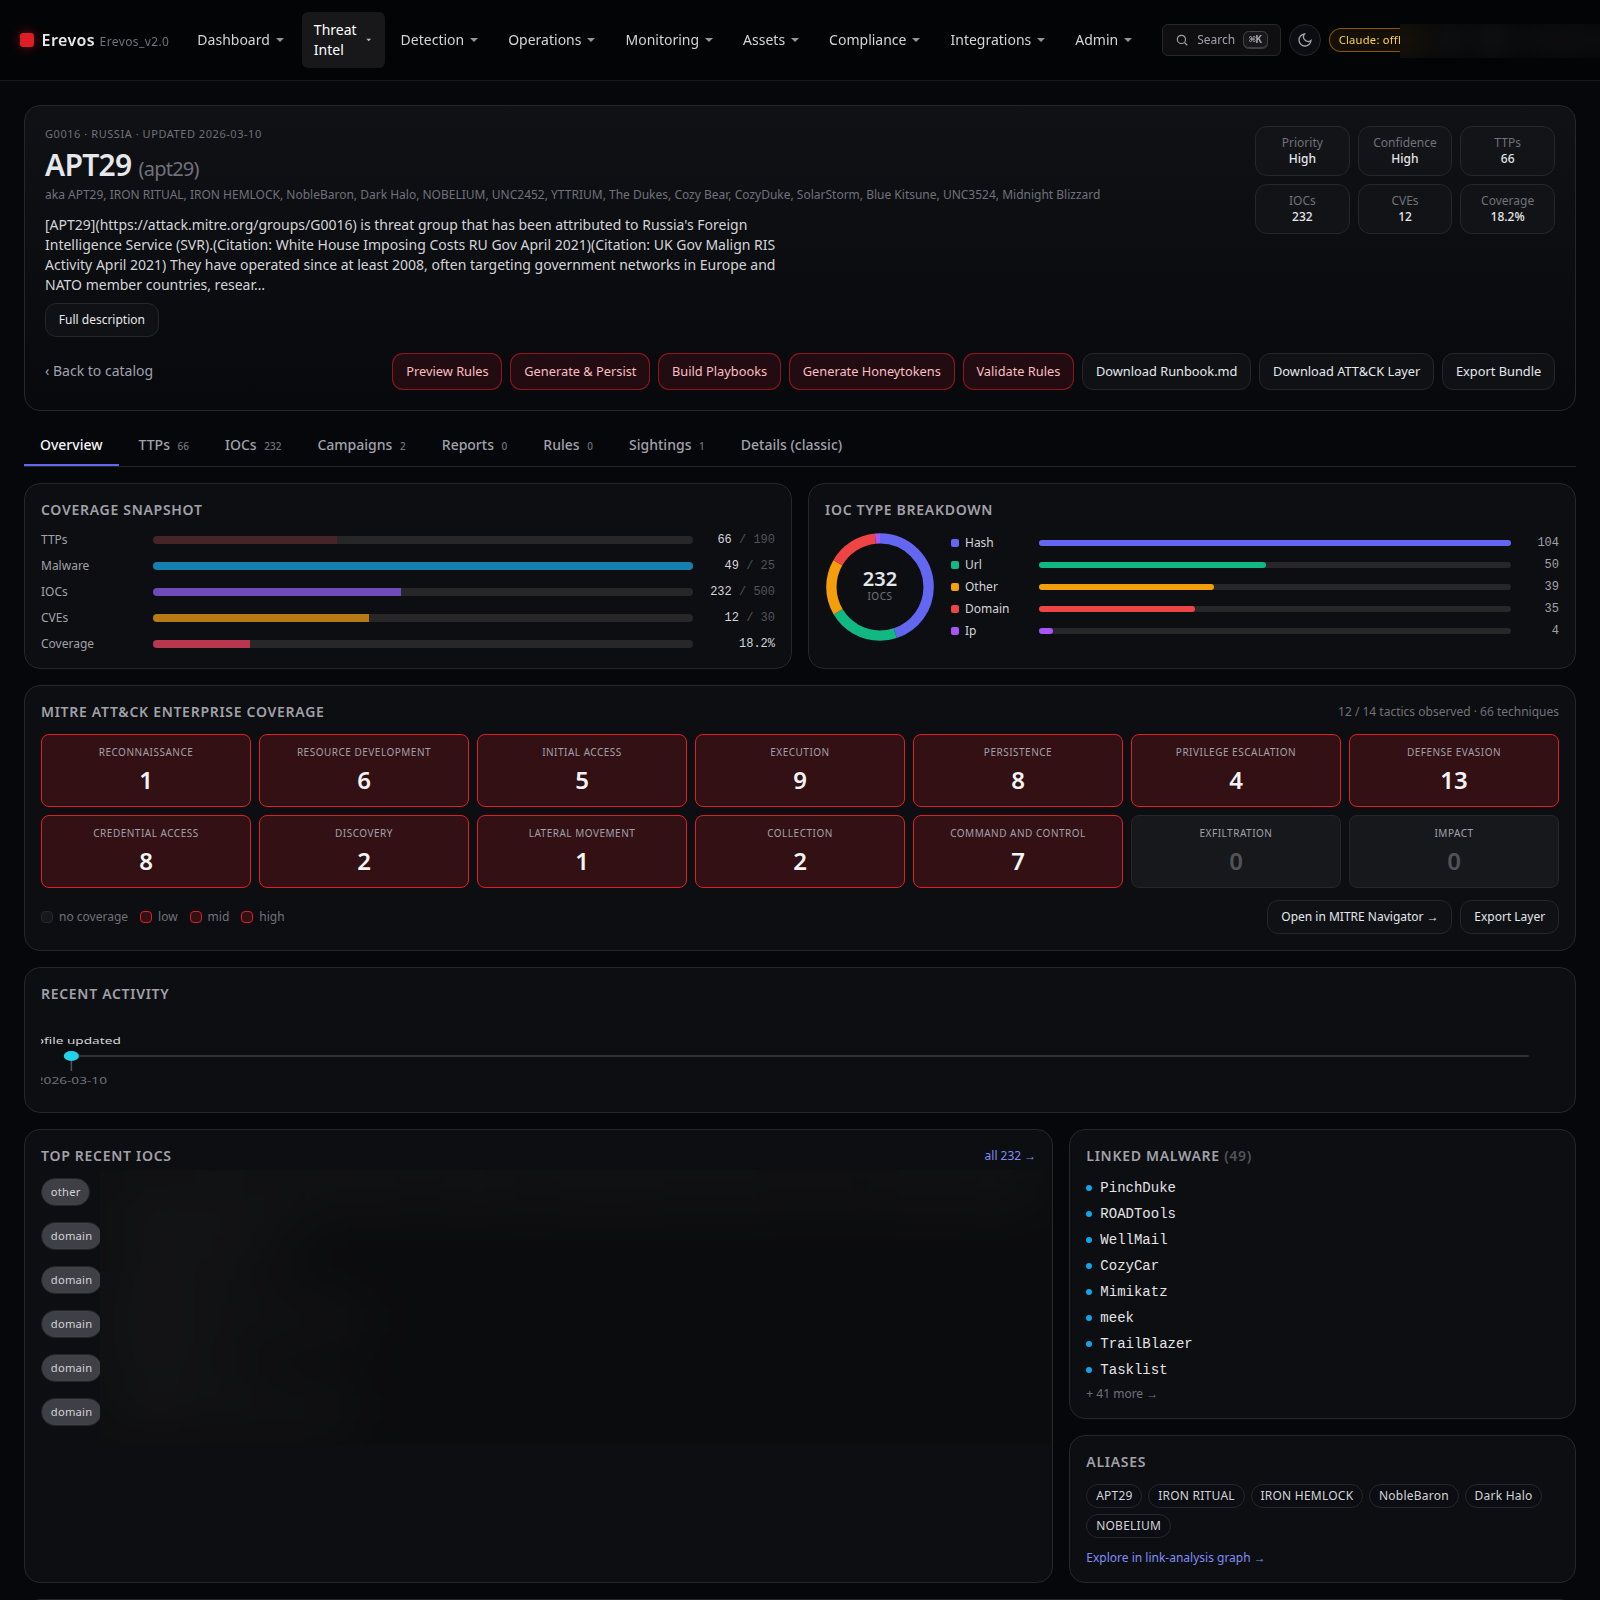Open the Sightings tab
The image size is (1600, 1600).
pyautogui.click(x=667, y=445)
